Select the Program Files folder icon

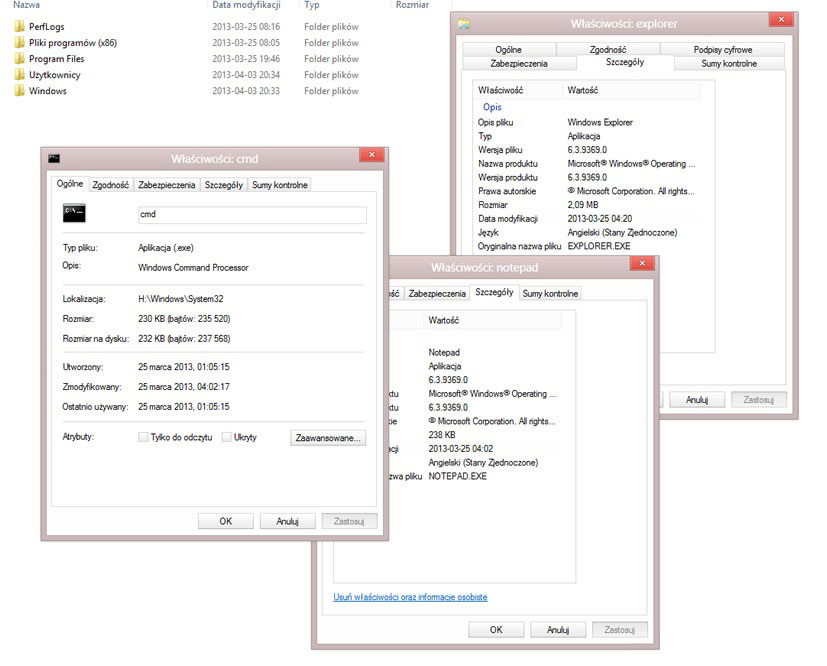(x=20, y=59)
